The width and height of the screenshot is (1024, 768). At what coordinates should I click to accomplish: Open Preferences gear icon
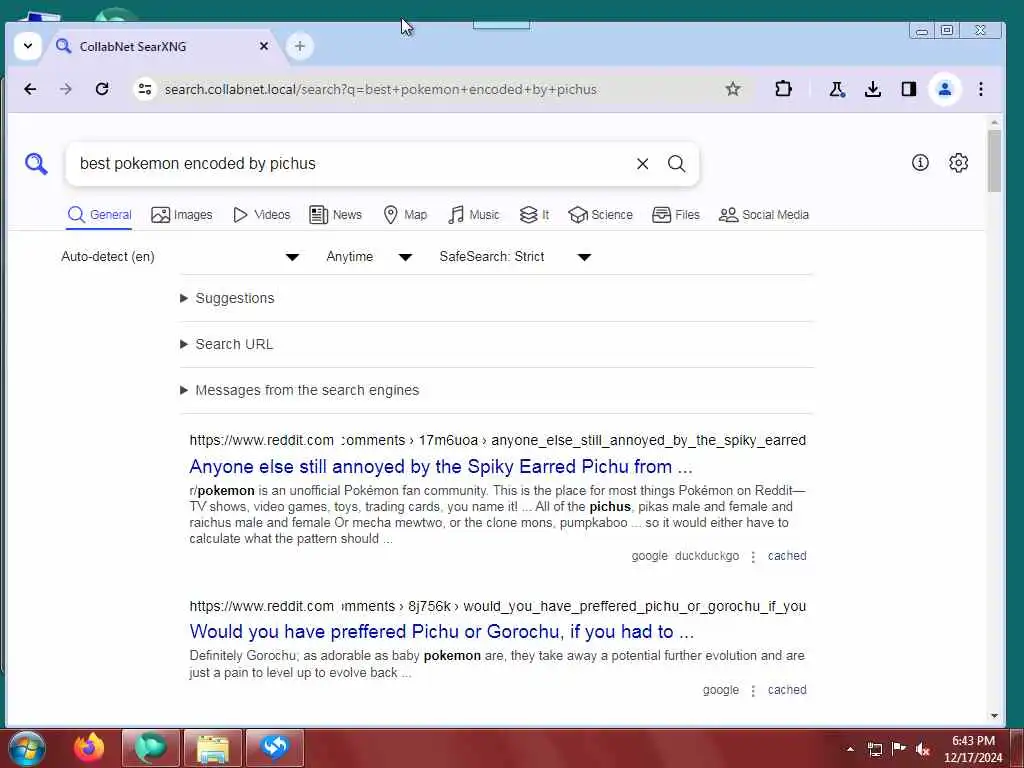click(x=958, y=162)
